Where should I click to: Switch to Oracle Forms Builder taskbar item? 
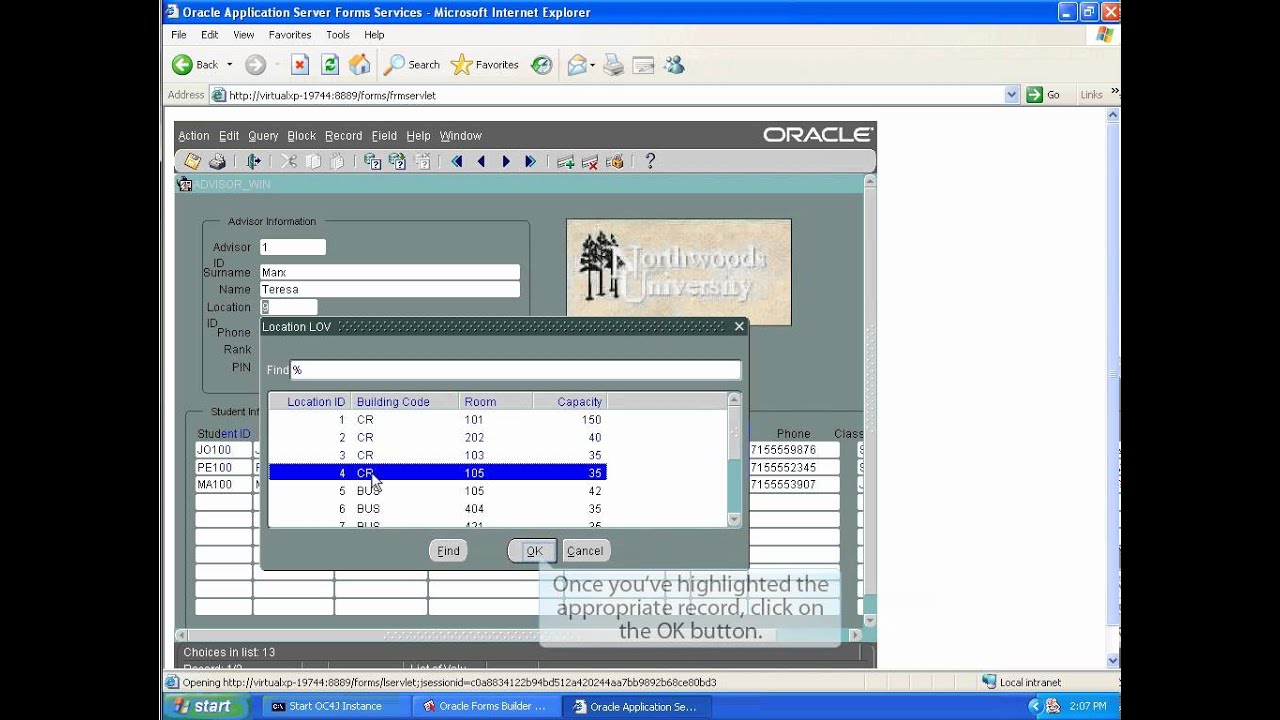pos(485,706)
